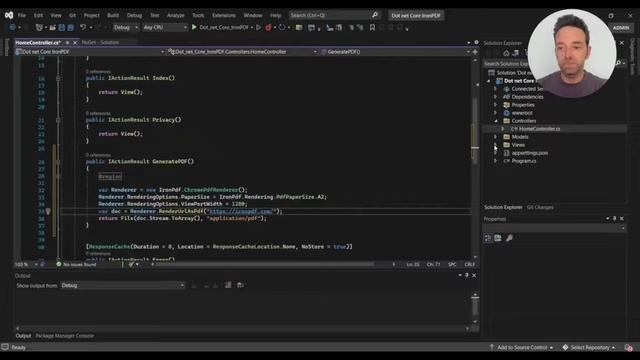The height and width of the screenshot is (360, 640).
Task: Click the Restart circular arrow icon
Action: pos(282,27)
